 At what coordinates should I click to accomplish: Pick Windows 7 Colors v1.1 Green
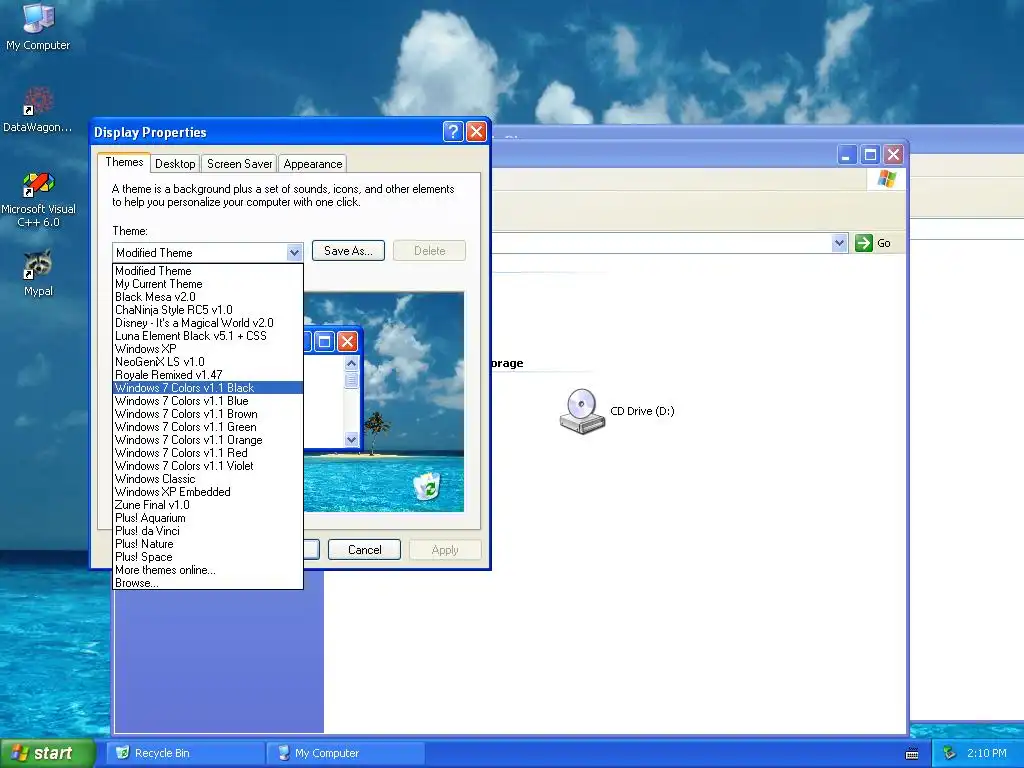(208, 427)
